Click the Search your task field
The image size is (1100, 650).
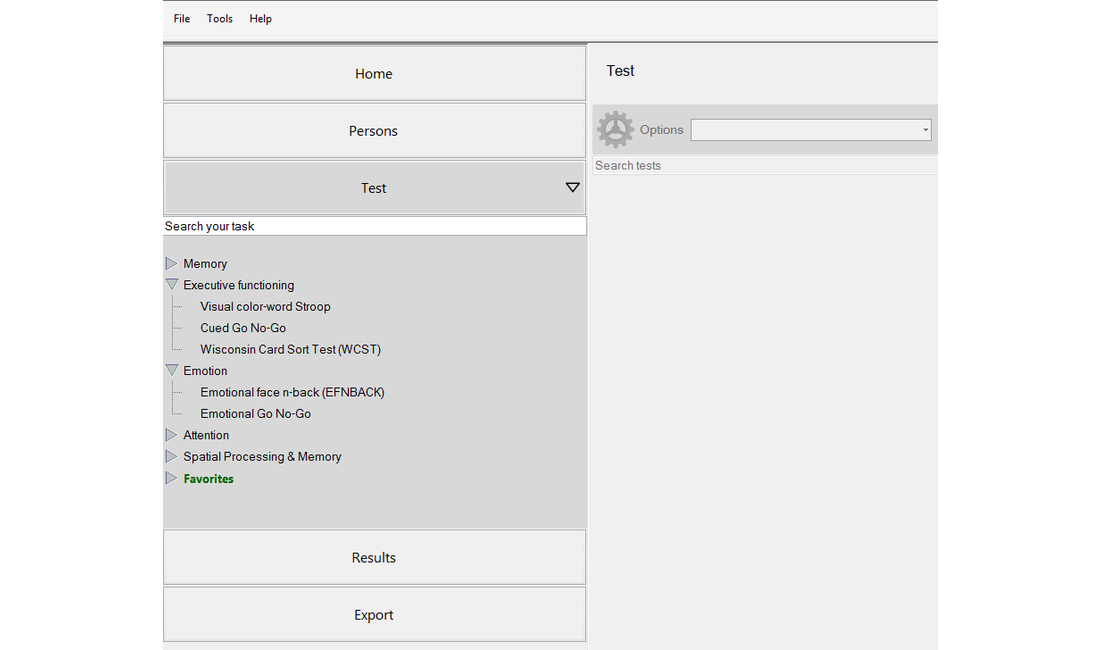click(x=374, y=227)
